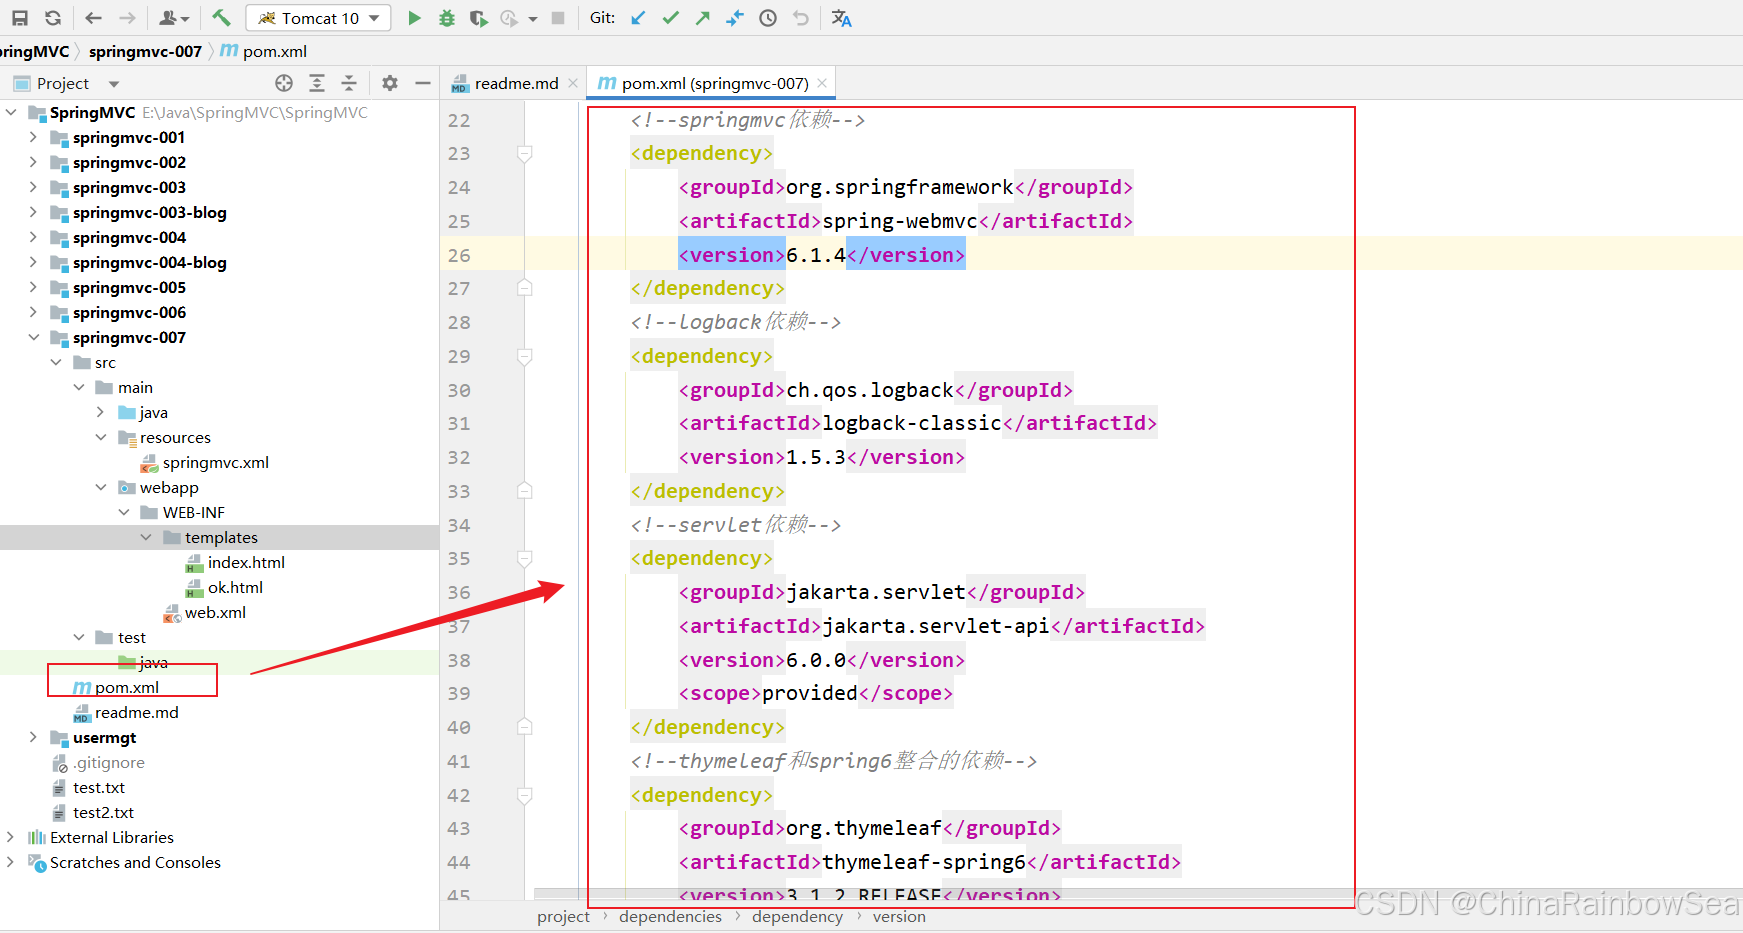Open index.html under templates
The image size is (1743, 933).
[x=236, y=562]
